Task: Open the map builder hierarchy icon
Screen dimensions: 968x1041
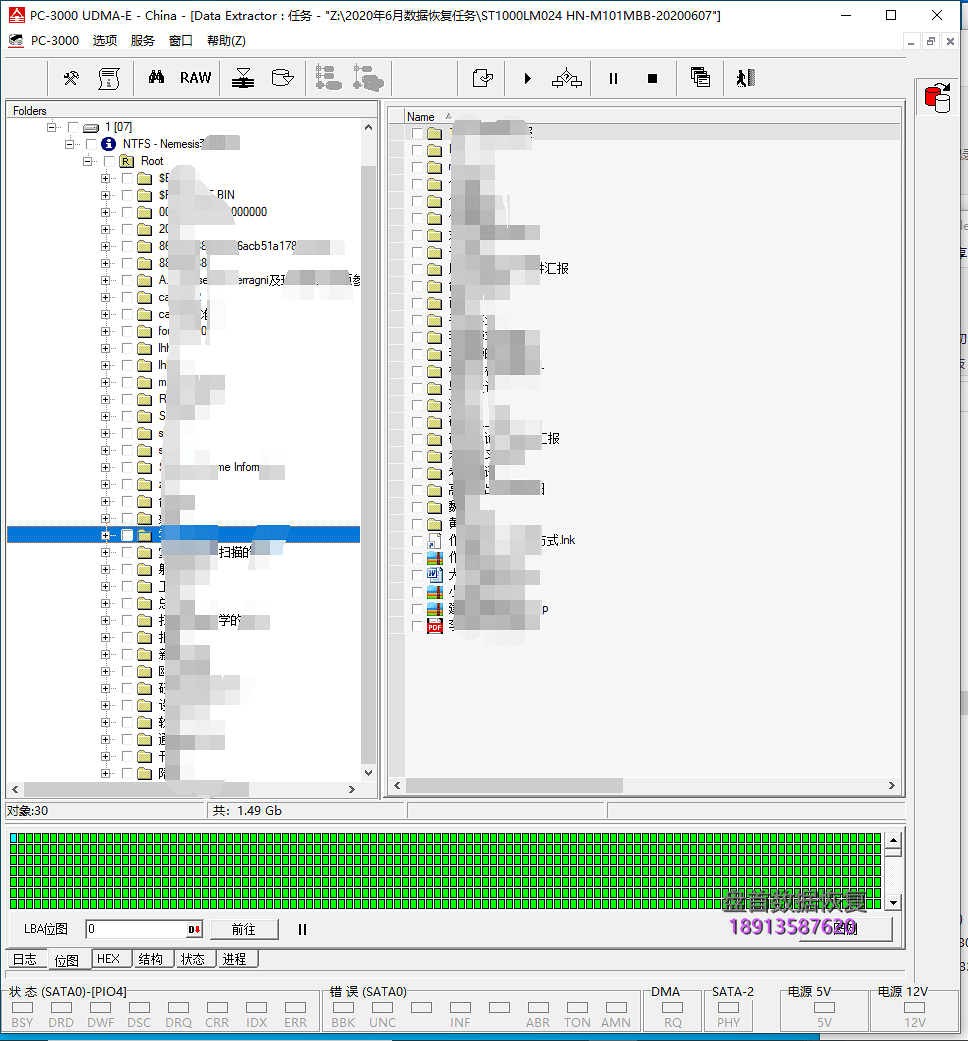Action: 567,78
